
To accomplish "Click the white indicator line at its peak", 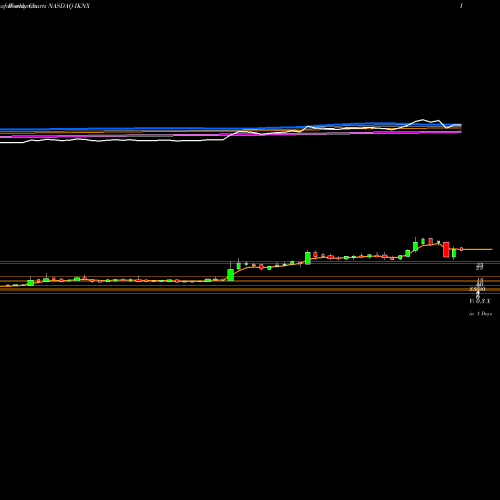I will (x=423, y=120).
